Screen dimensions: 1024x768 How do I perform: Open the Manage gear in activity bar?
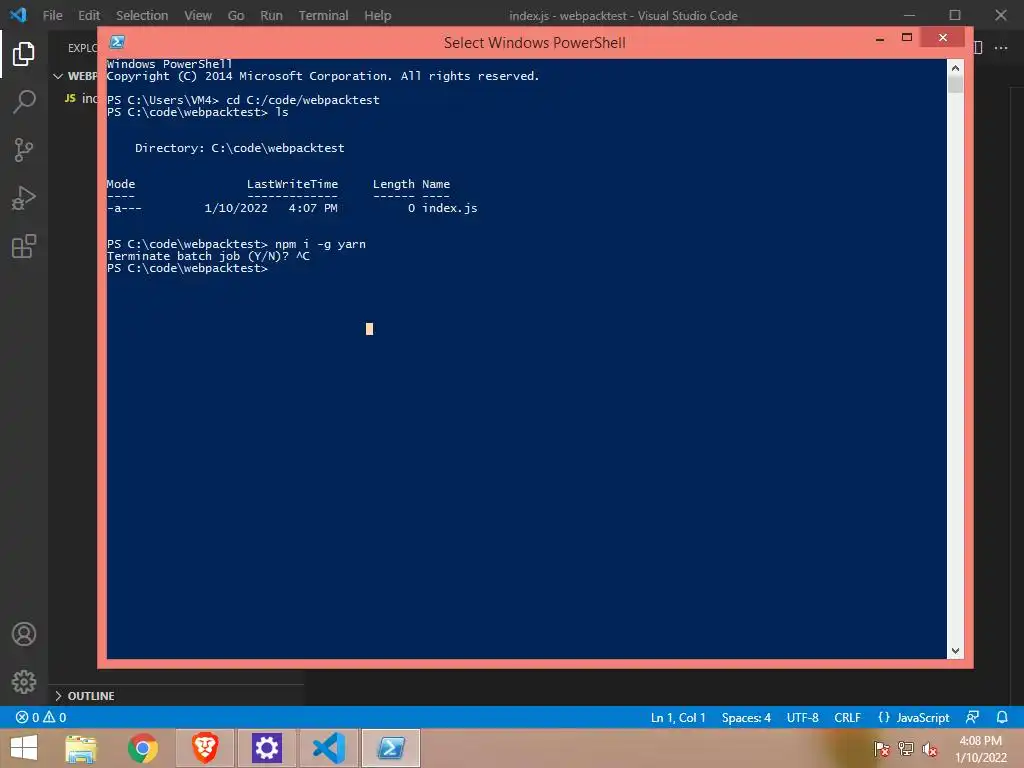tap(24, 682)
